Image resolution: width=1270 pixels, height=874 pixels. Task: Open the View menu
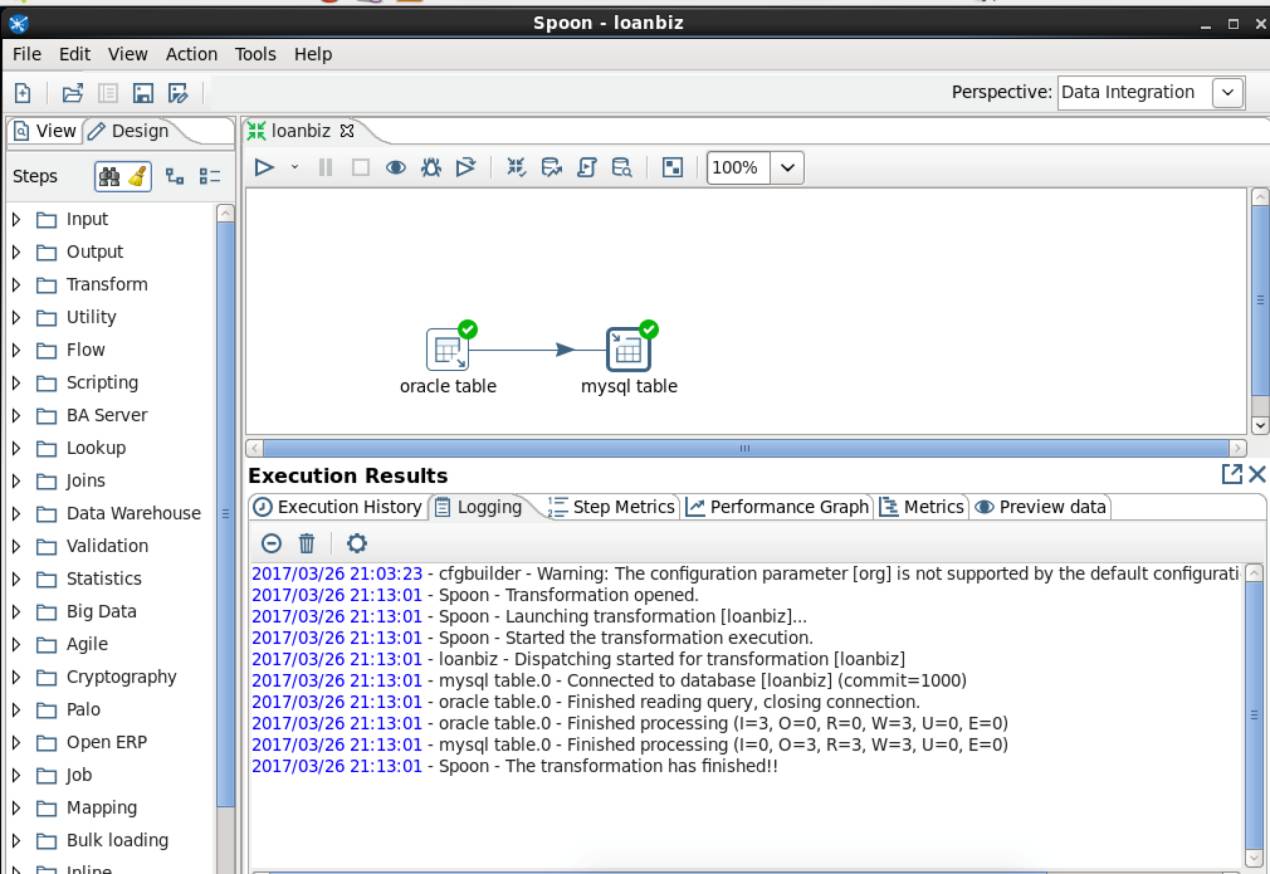coord(126,54)
